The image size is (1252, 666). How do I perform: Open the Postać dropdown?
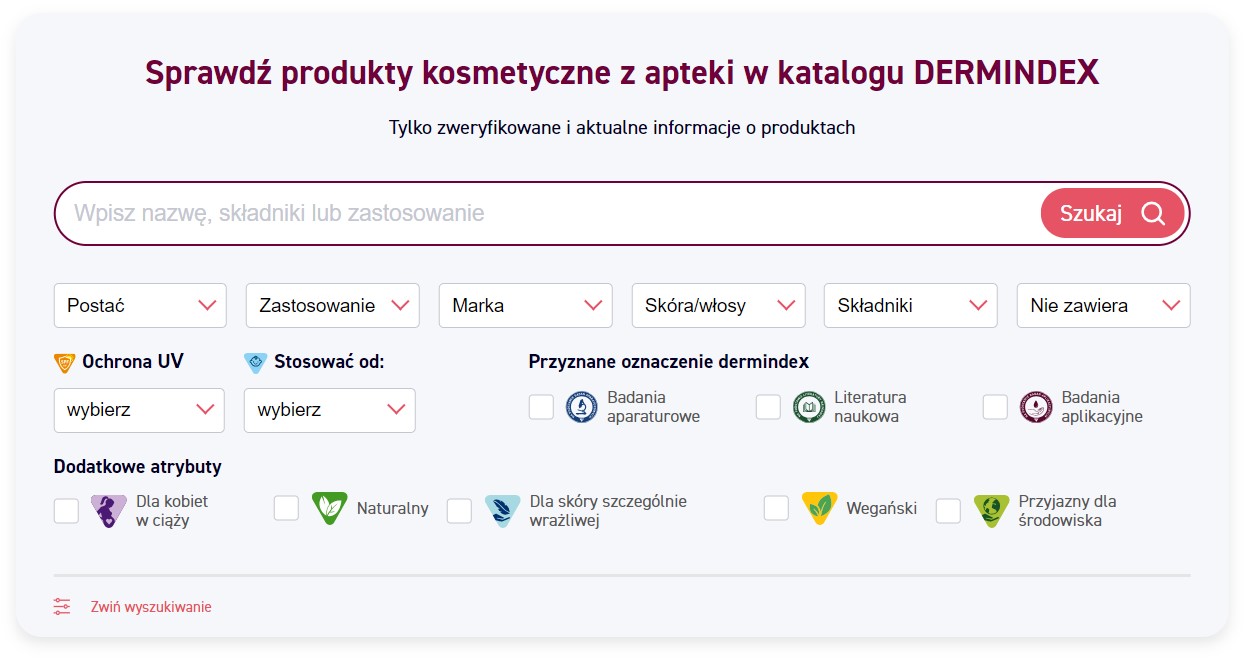pos(140,305)
